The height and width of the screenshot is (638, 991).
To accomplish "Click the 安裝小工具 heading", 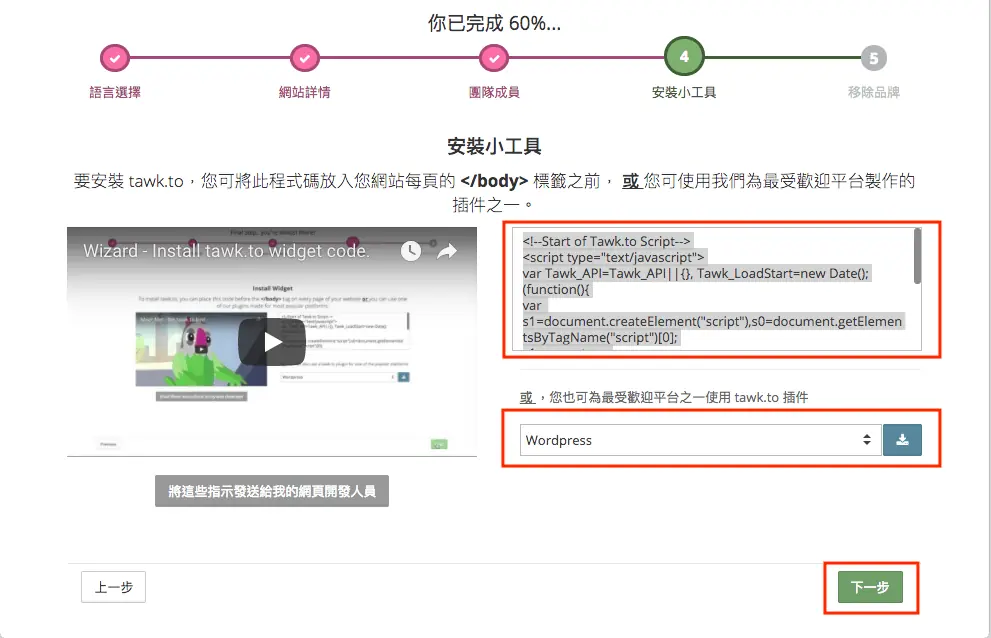I will [494, 147].
